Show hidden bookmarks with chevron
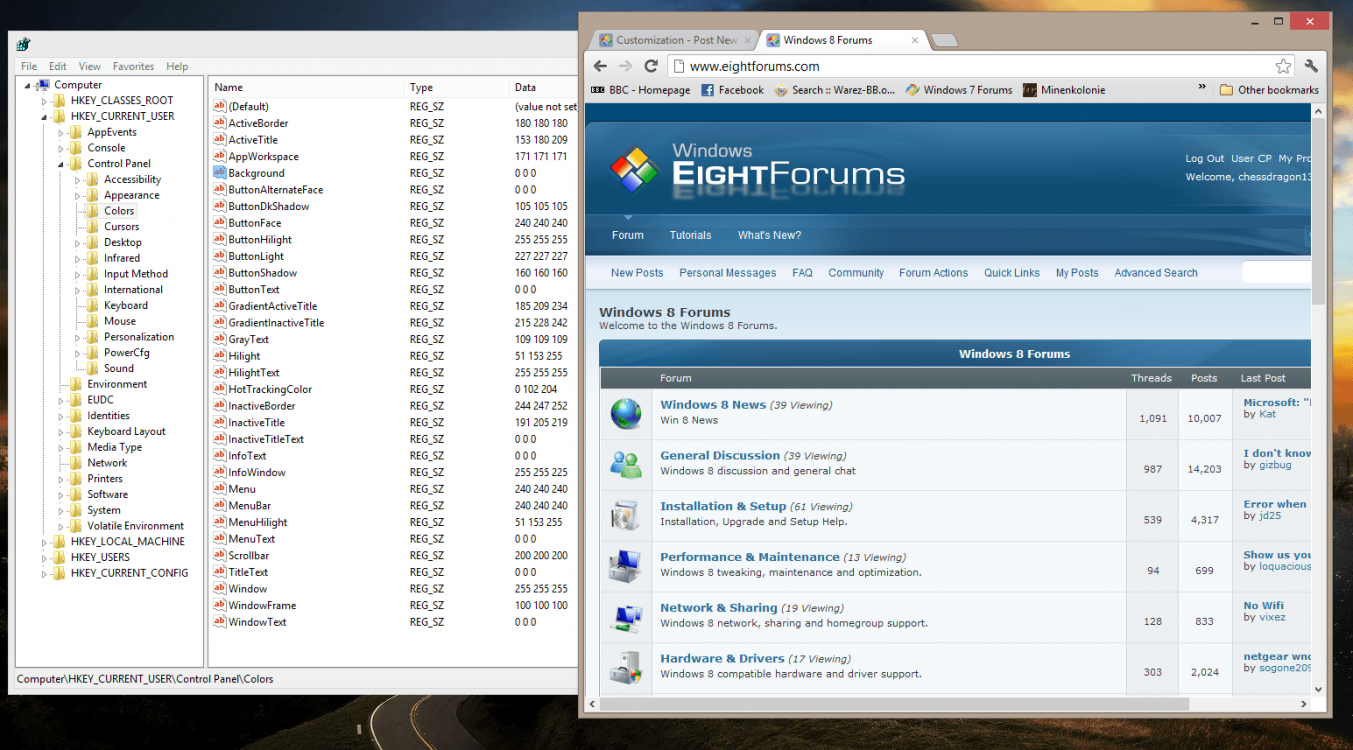This screenshot has width=1353, height=750. pyautogui.click(x=1202, y=89)
